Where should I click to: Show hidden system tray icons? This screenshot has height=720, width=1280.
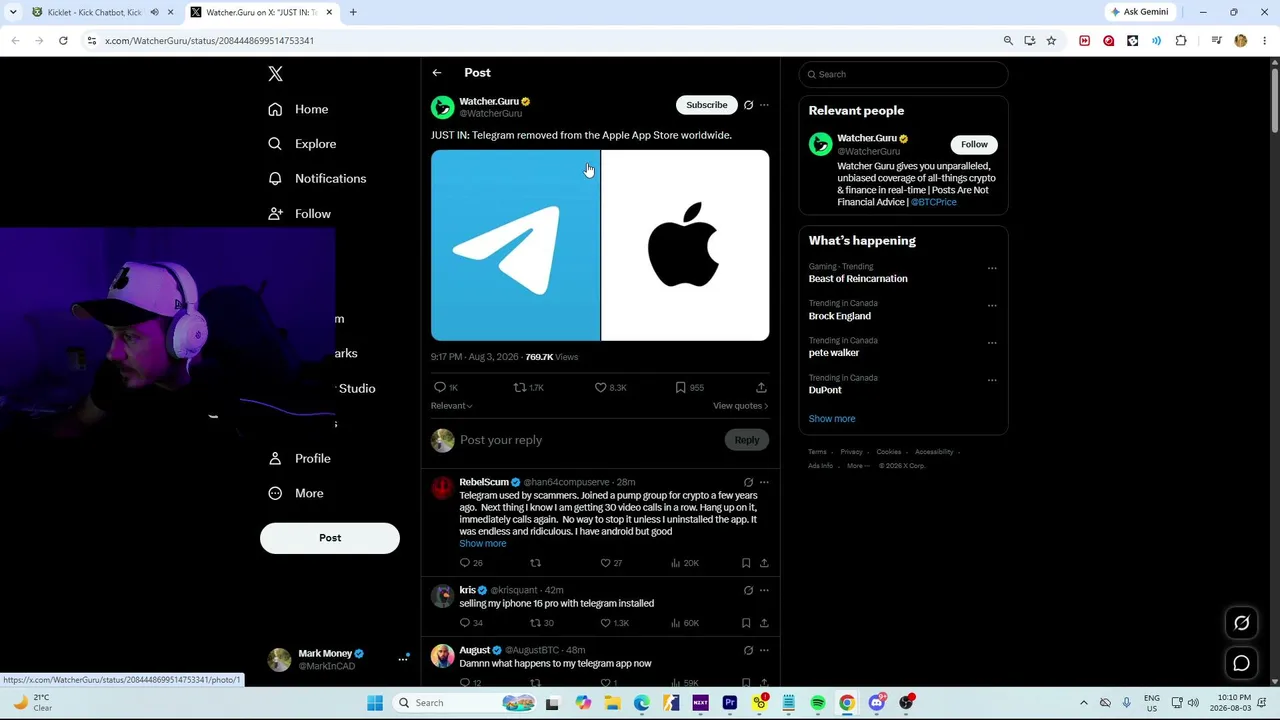point(1083,703)
